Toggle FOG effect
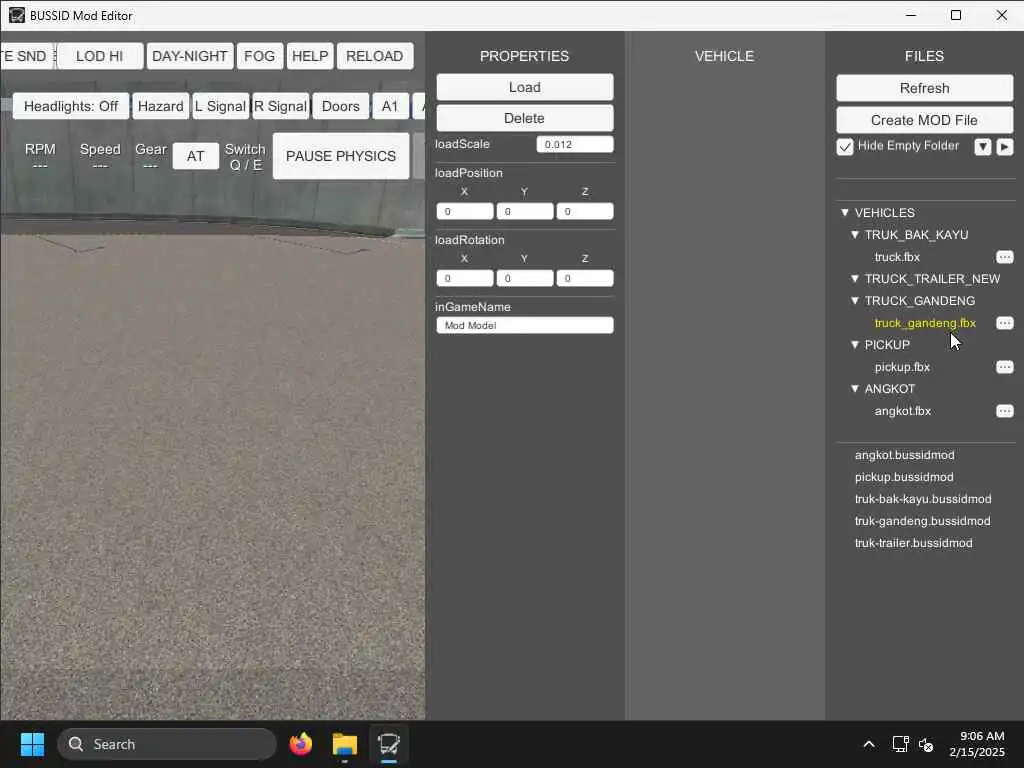1024x768 pixels. 259,56
